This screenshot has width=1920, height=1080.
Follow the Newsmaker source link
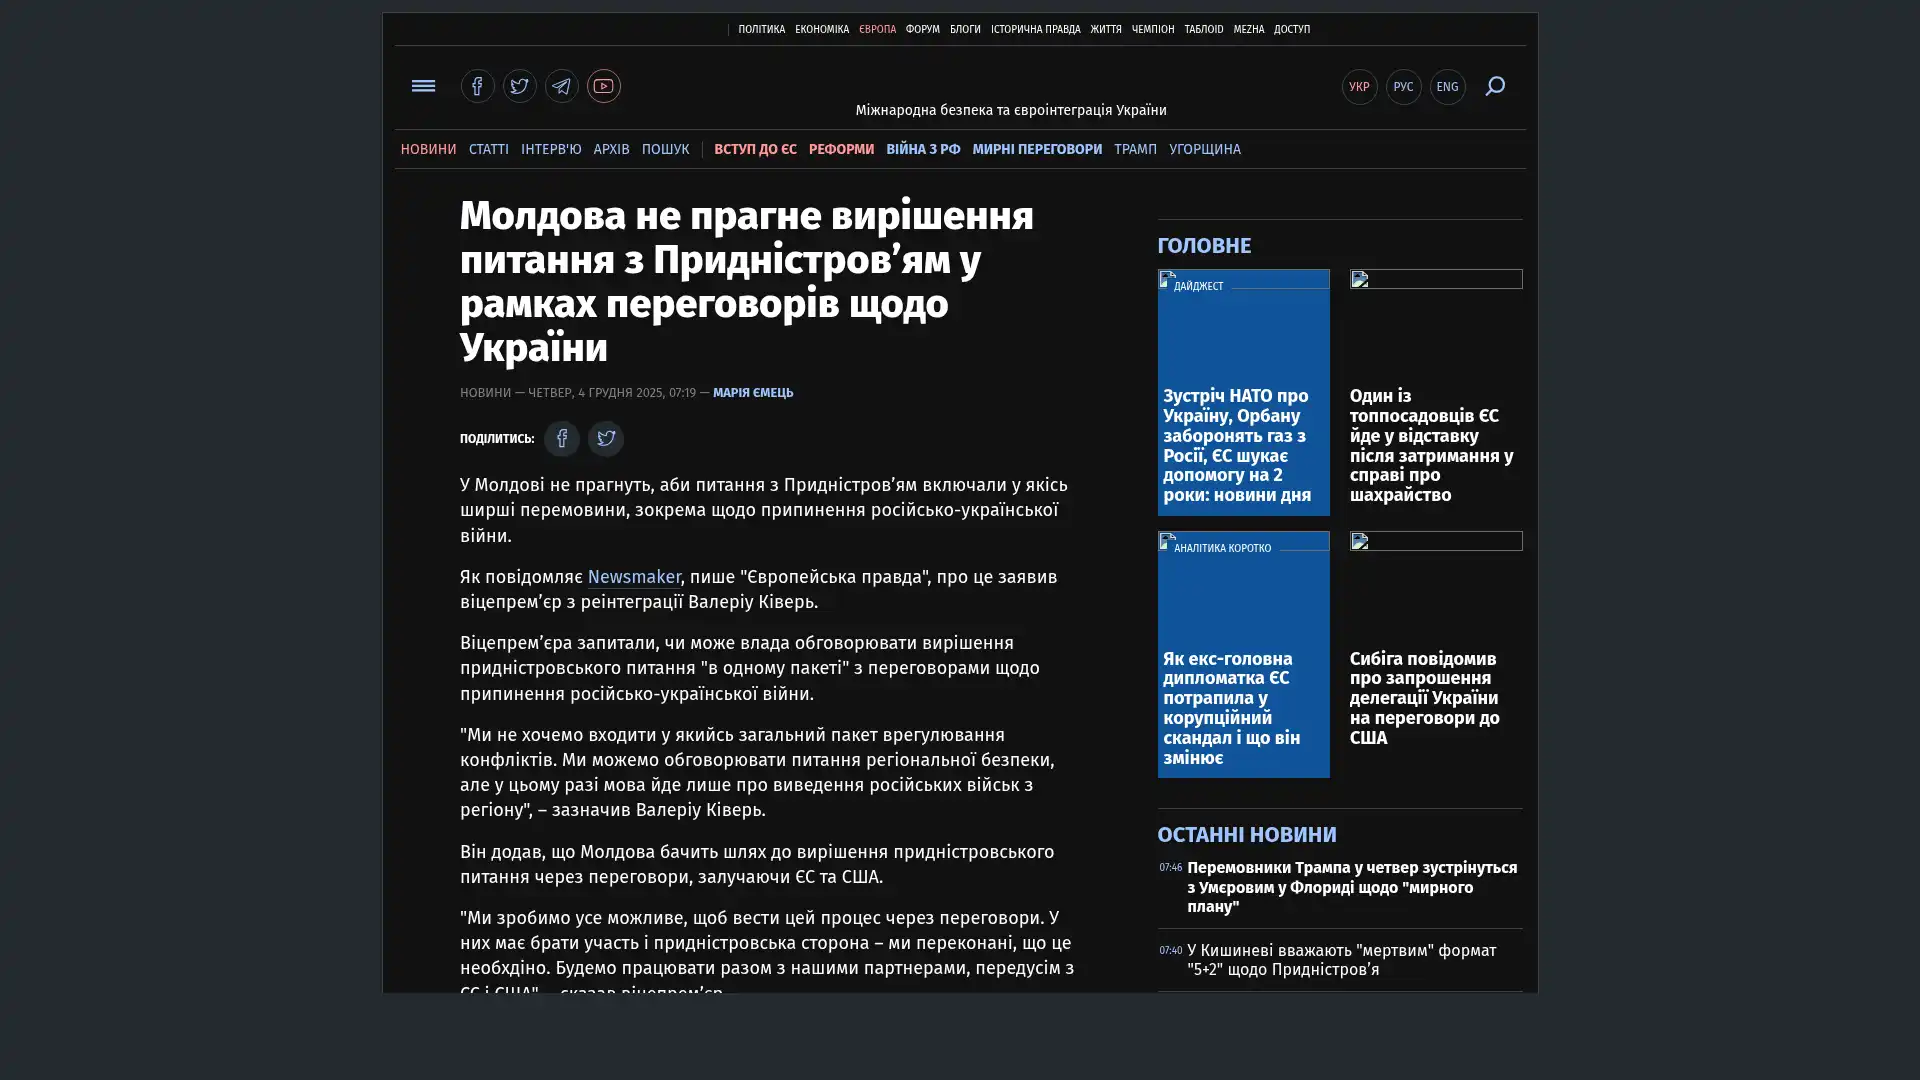tap(633, 577)
